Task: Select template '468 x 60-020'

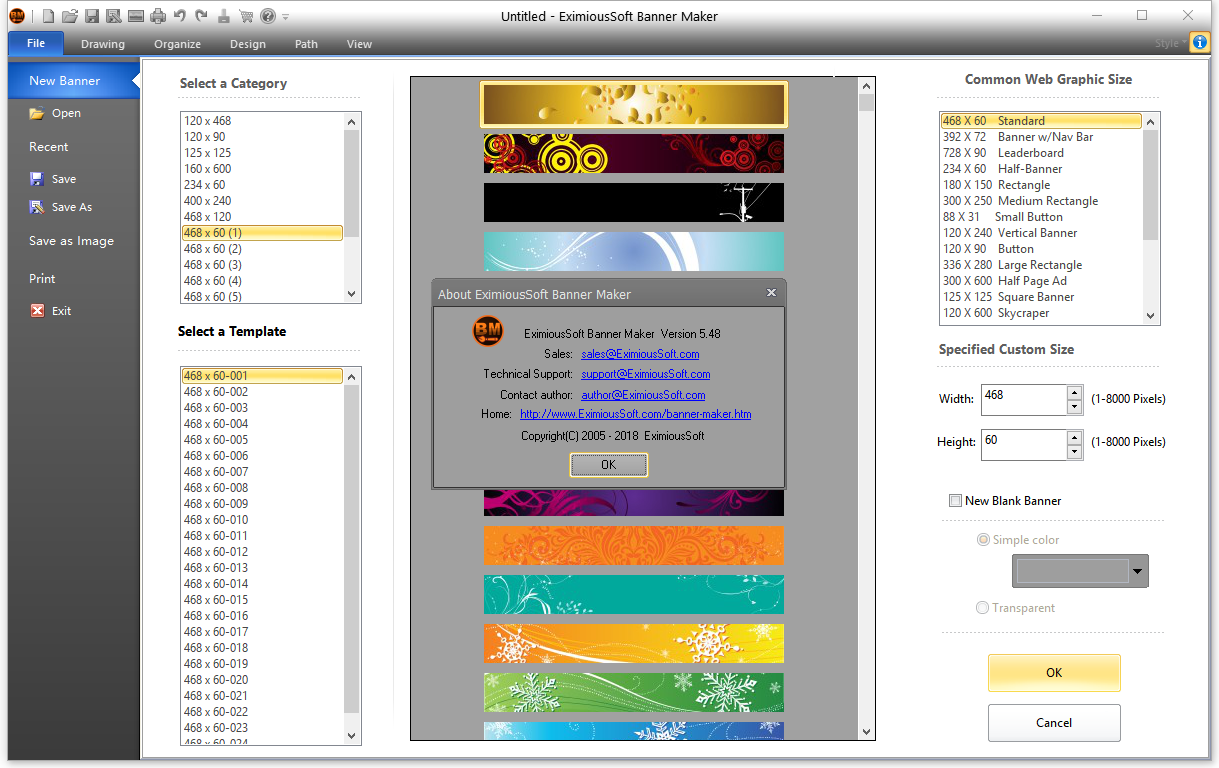Action: click(x=262, y=680)
